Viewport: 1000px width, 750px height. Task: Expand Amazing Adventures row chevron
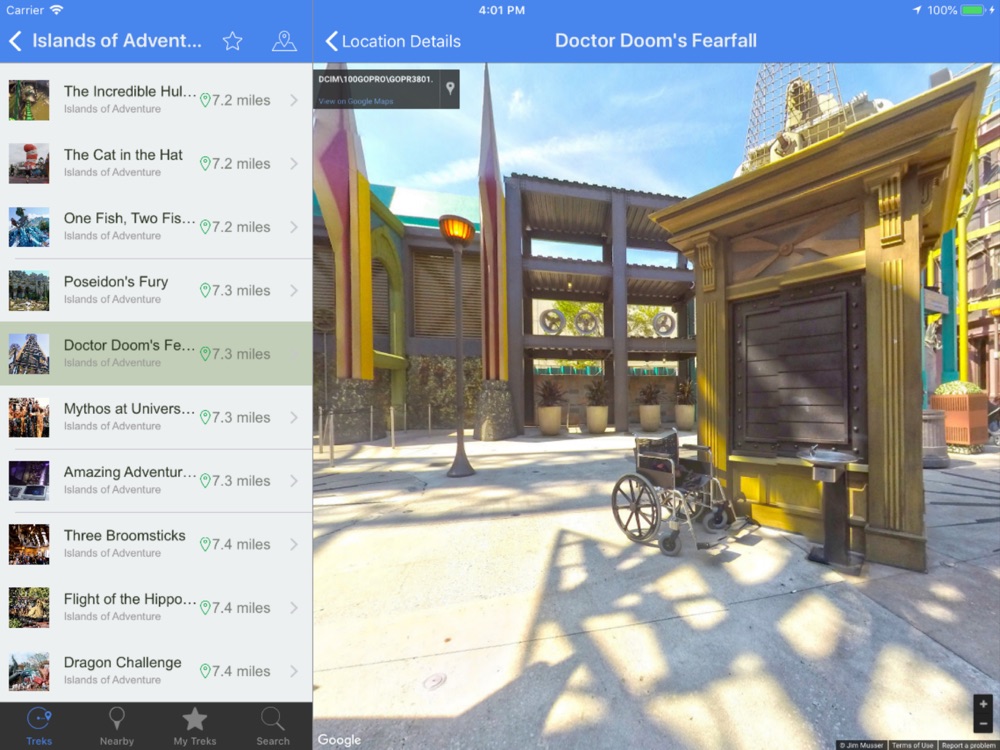tap(294, 481)
